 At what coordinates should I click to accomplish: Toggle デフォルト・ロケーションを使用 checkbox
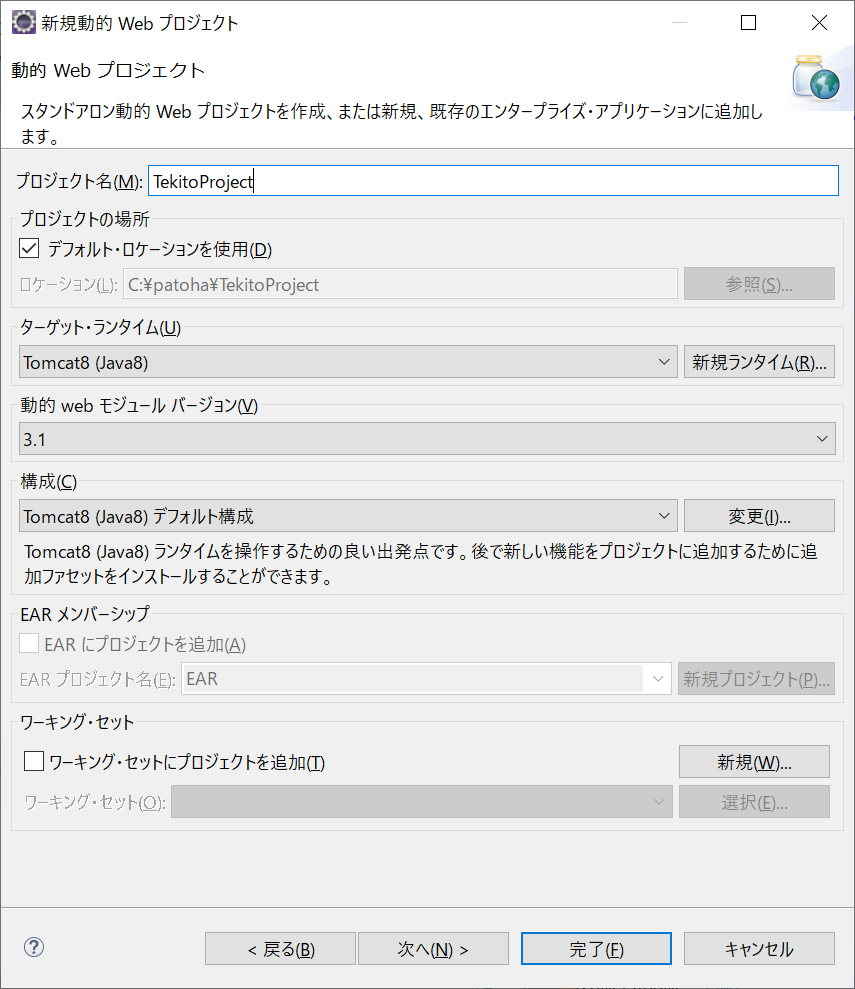click(x=29, y=249)
